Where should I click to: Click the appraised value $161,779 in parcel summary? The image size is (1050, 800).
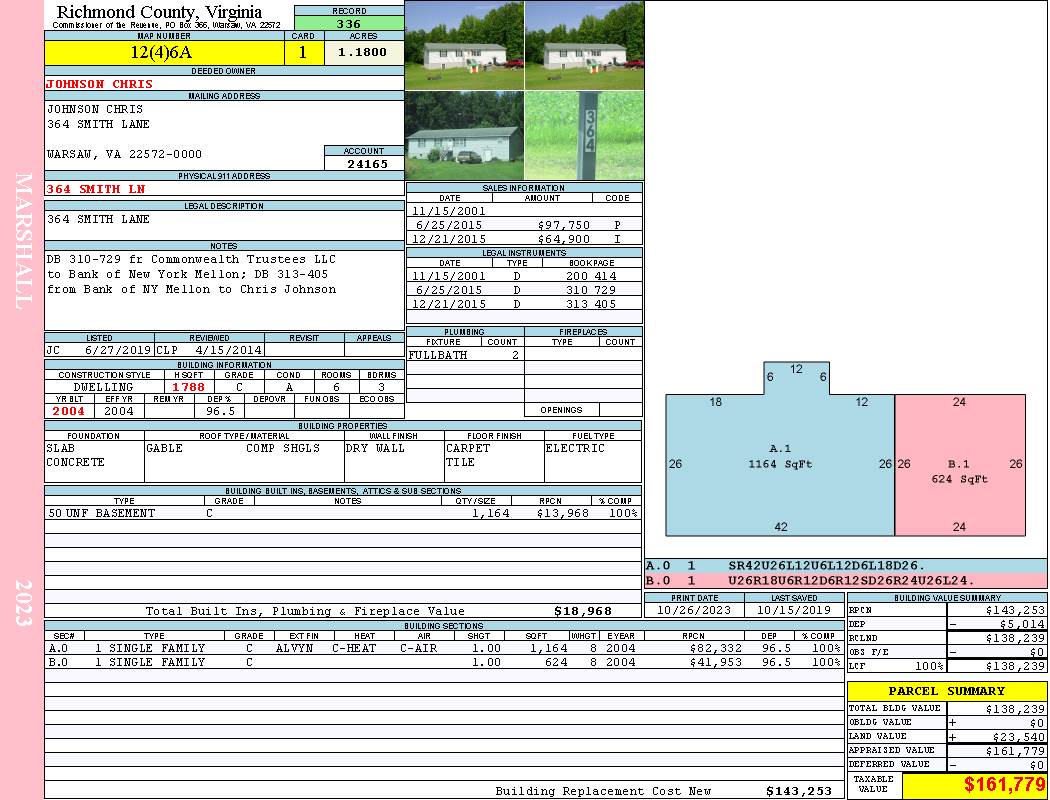click(x=1015, y=751)
